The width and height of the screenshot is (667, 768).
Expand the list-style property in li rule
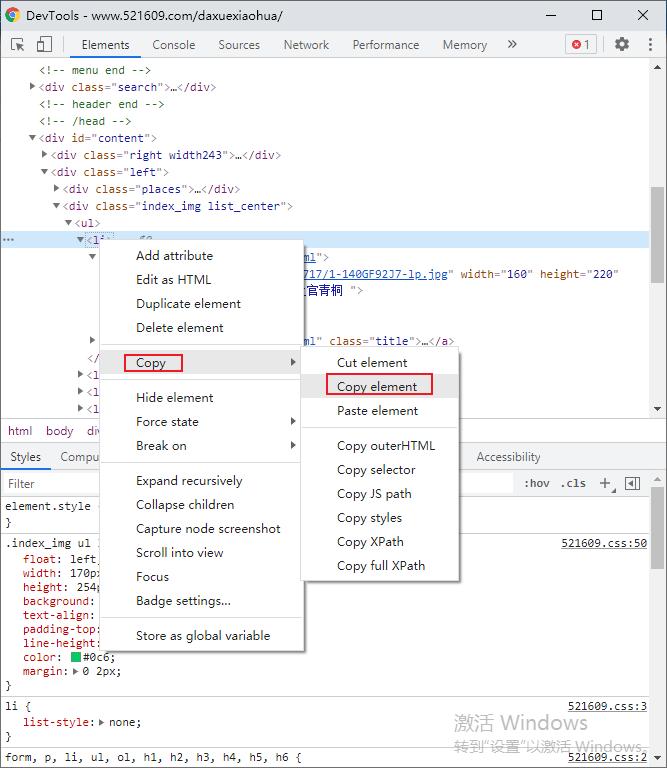pos(101,722)
